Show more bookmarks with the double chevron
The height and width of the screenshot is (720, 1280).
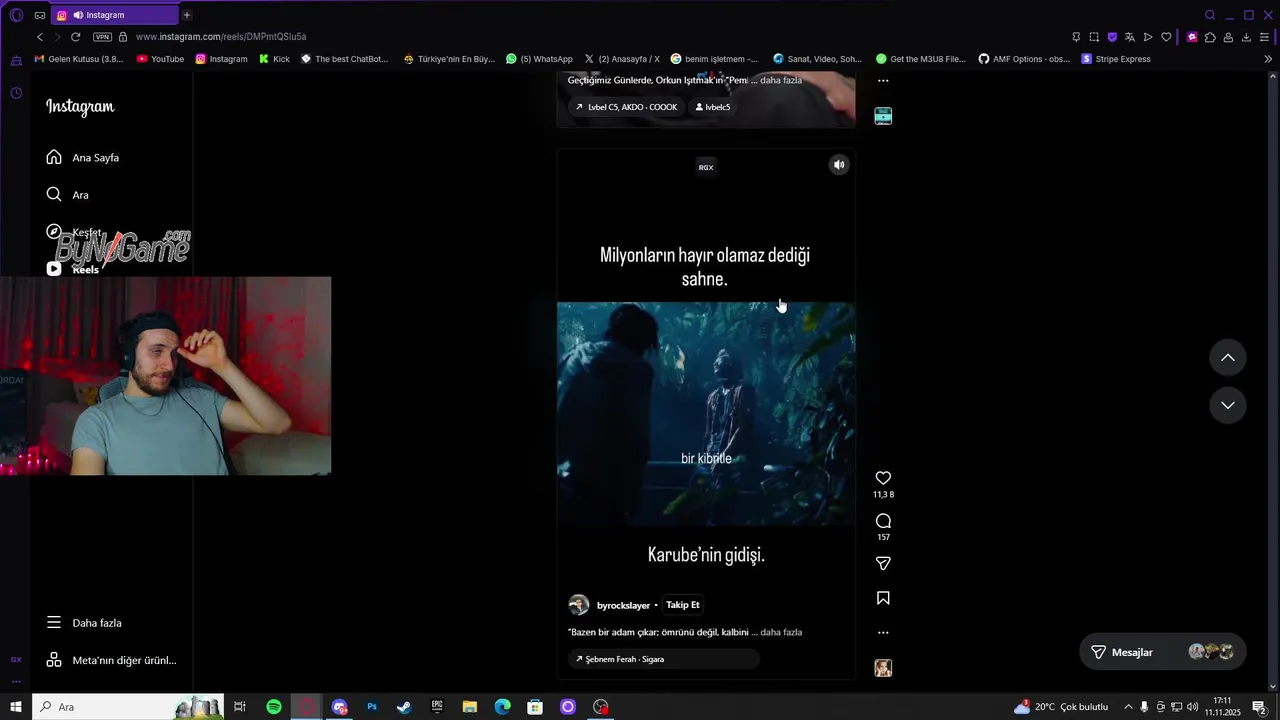(x=1268, y=59)
